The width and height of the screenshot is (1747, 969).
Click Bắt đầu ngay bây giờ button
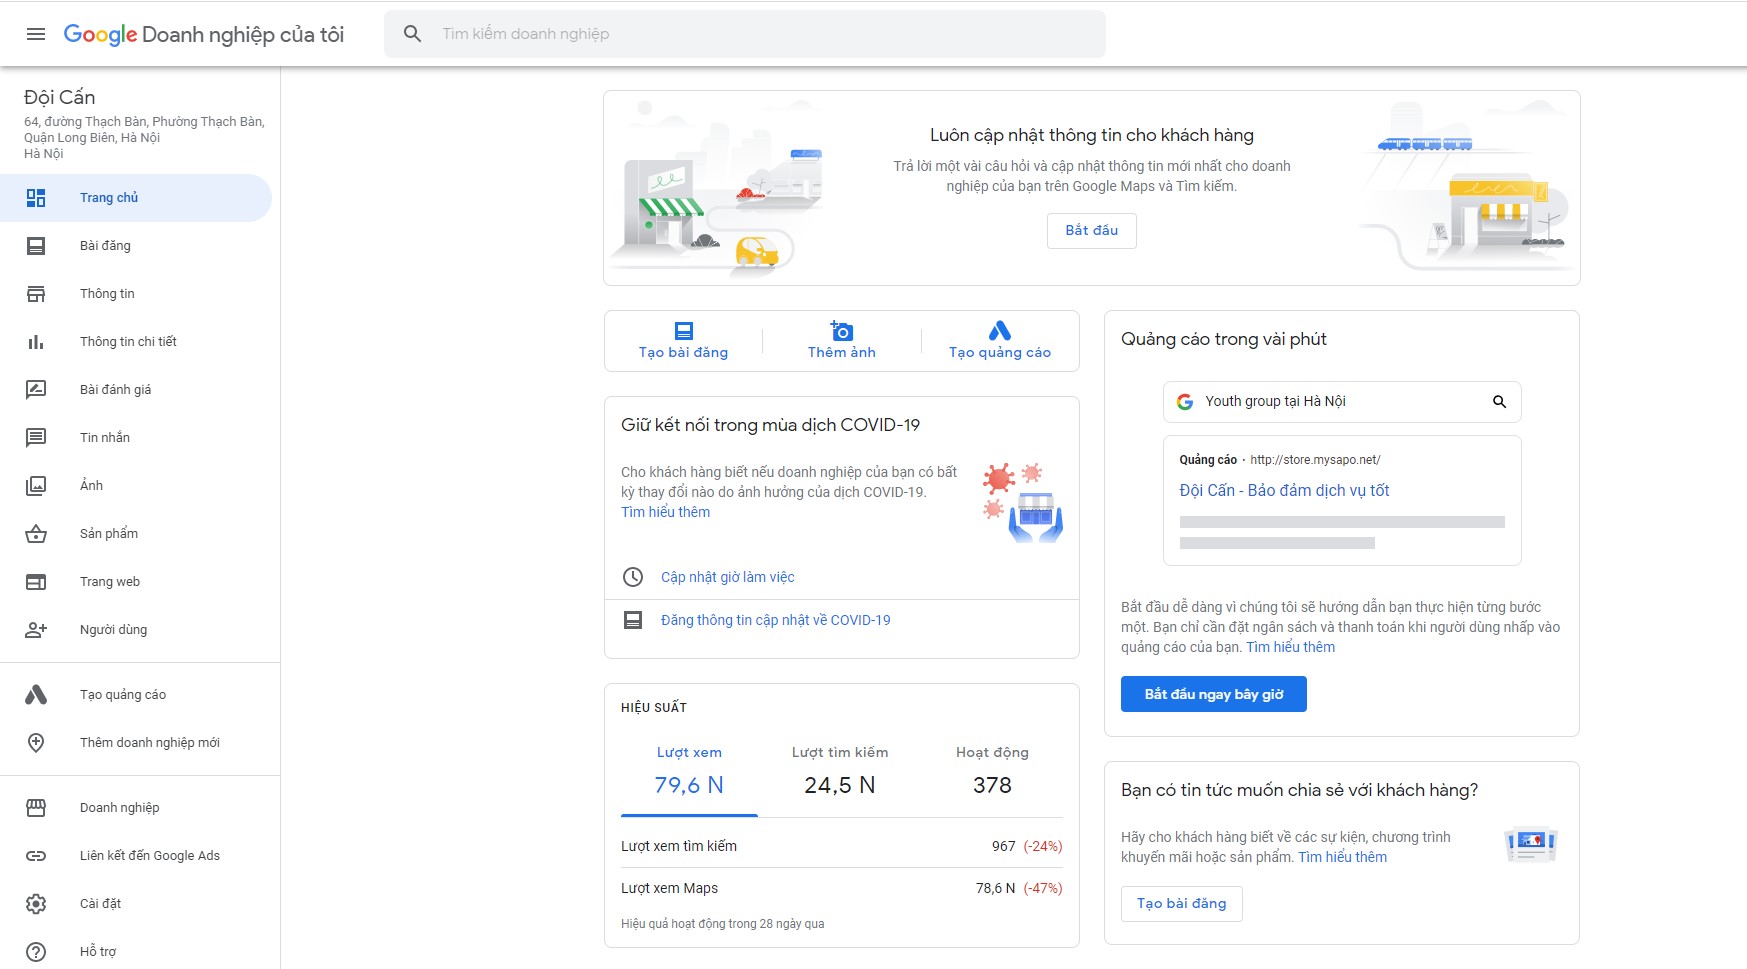1213,694
